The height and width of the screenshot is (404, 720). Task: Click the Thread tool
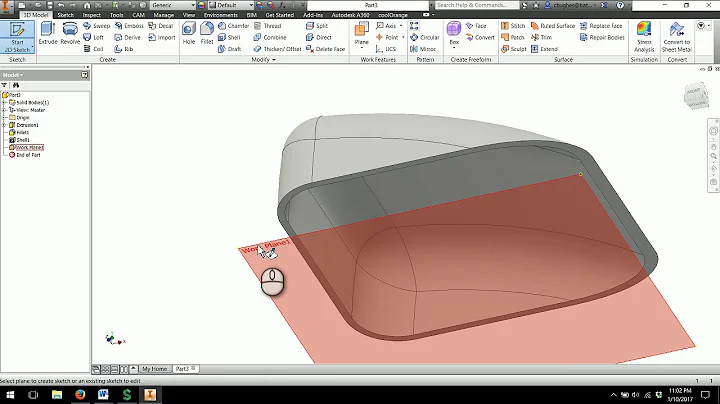pos(267,26)
